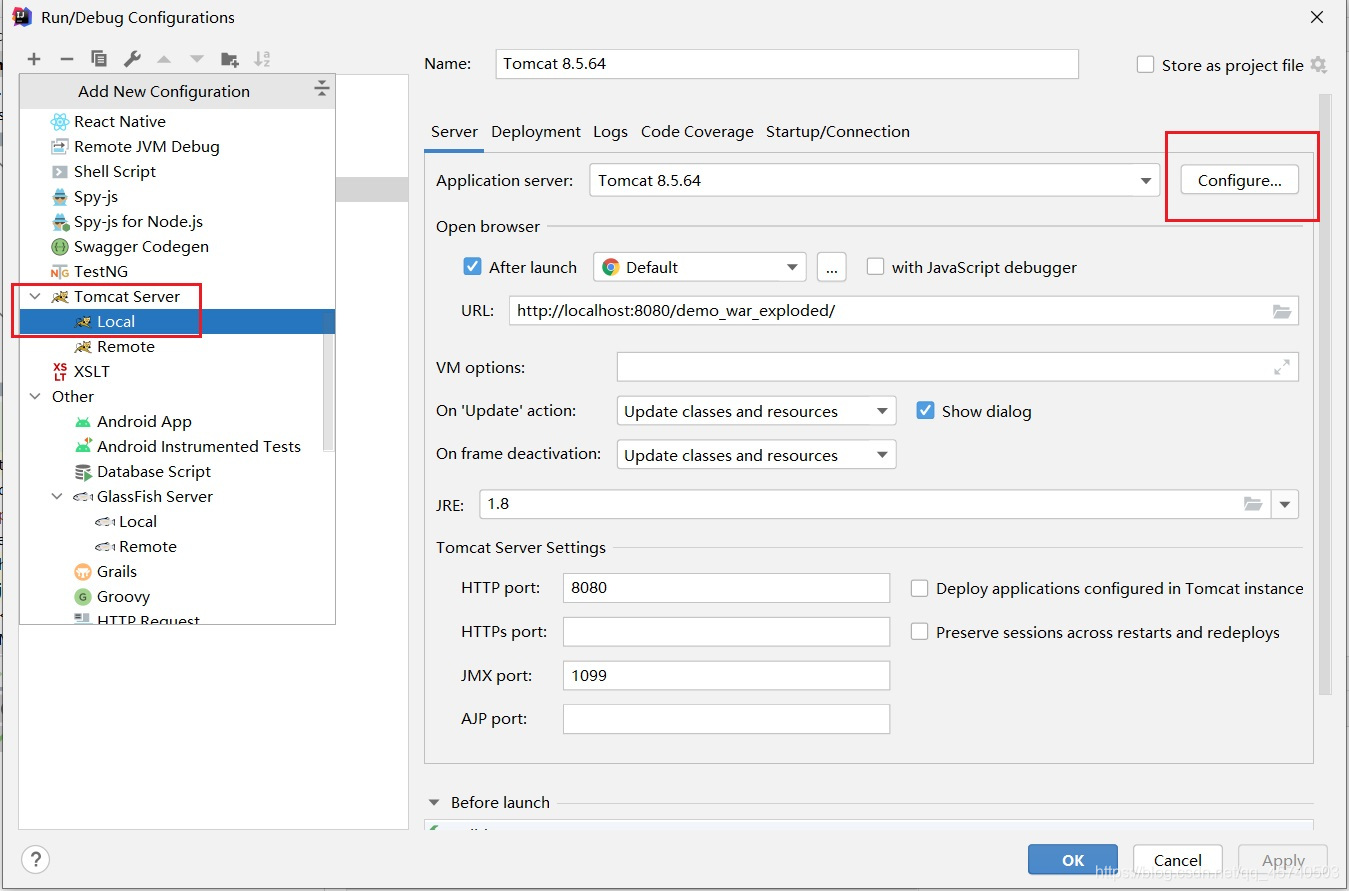Click the HTTP port field
Viewport: 1349px width, 891px height.
click(726, 588)
